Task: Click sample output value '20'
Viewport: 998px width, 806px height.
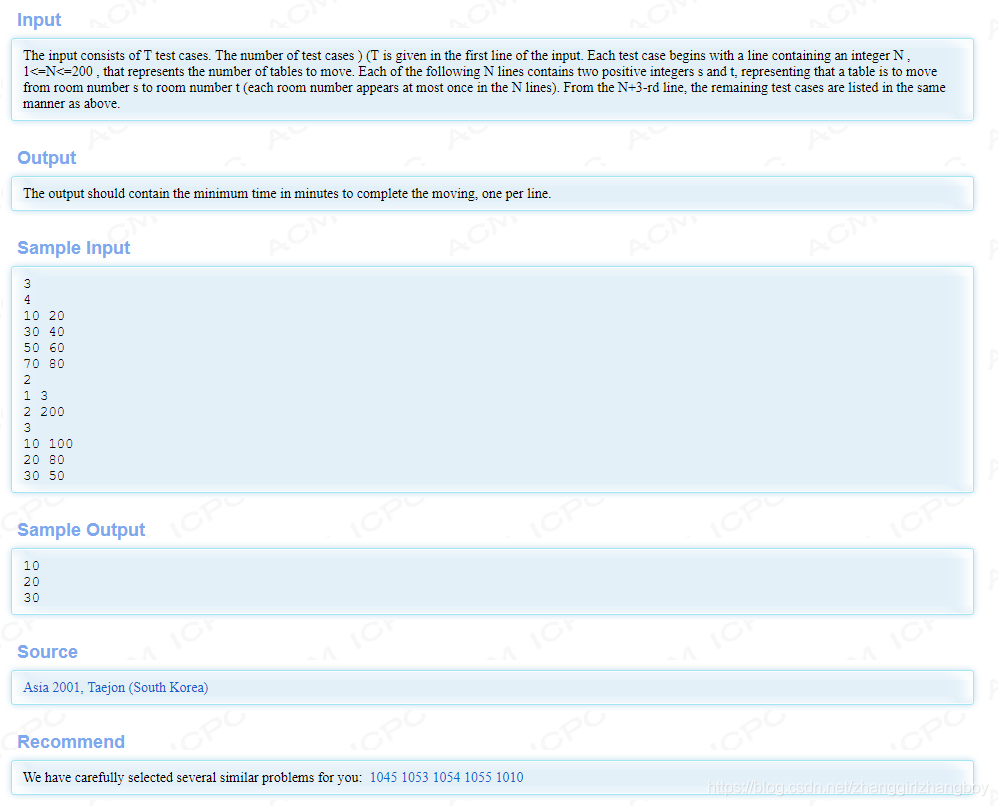Action: click(x=31, y=582)
